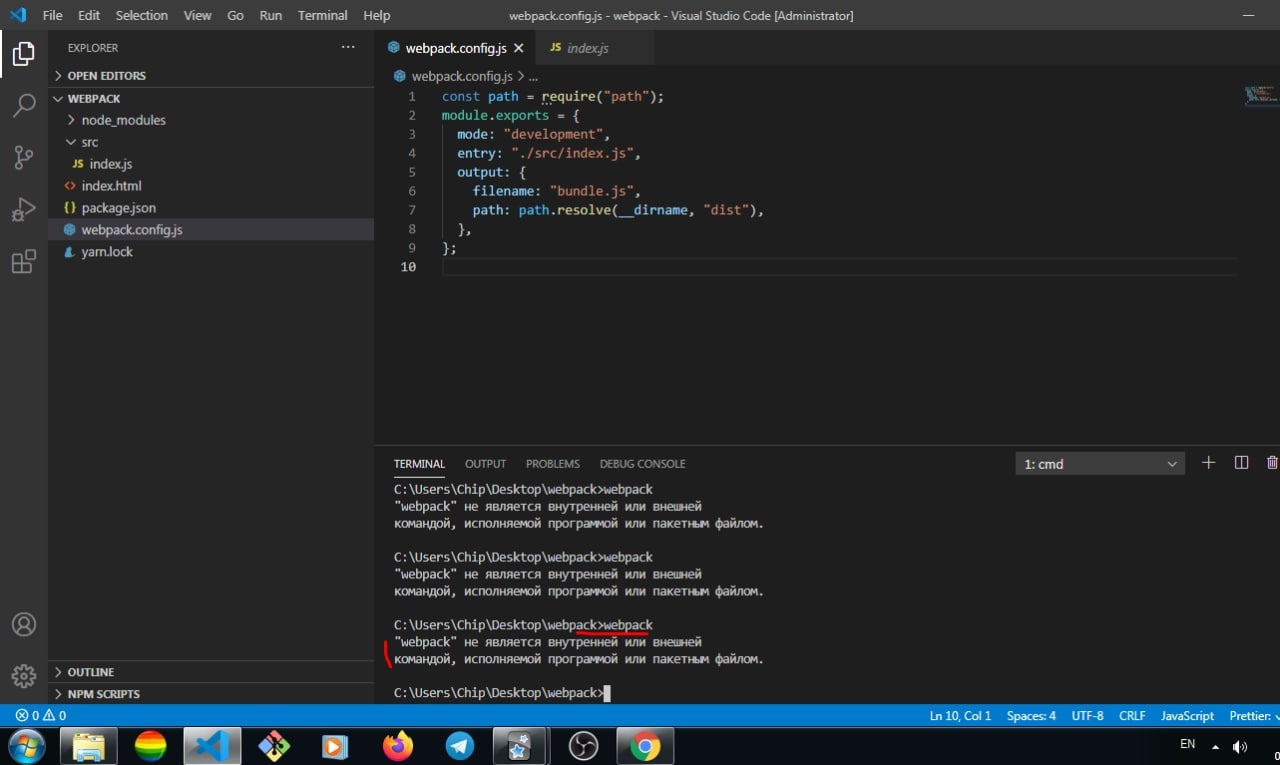
Task: Select the Terminal panel tab
Action: pos(419,464)
